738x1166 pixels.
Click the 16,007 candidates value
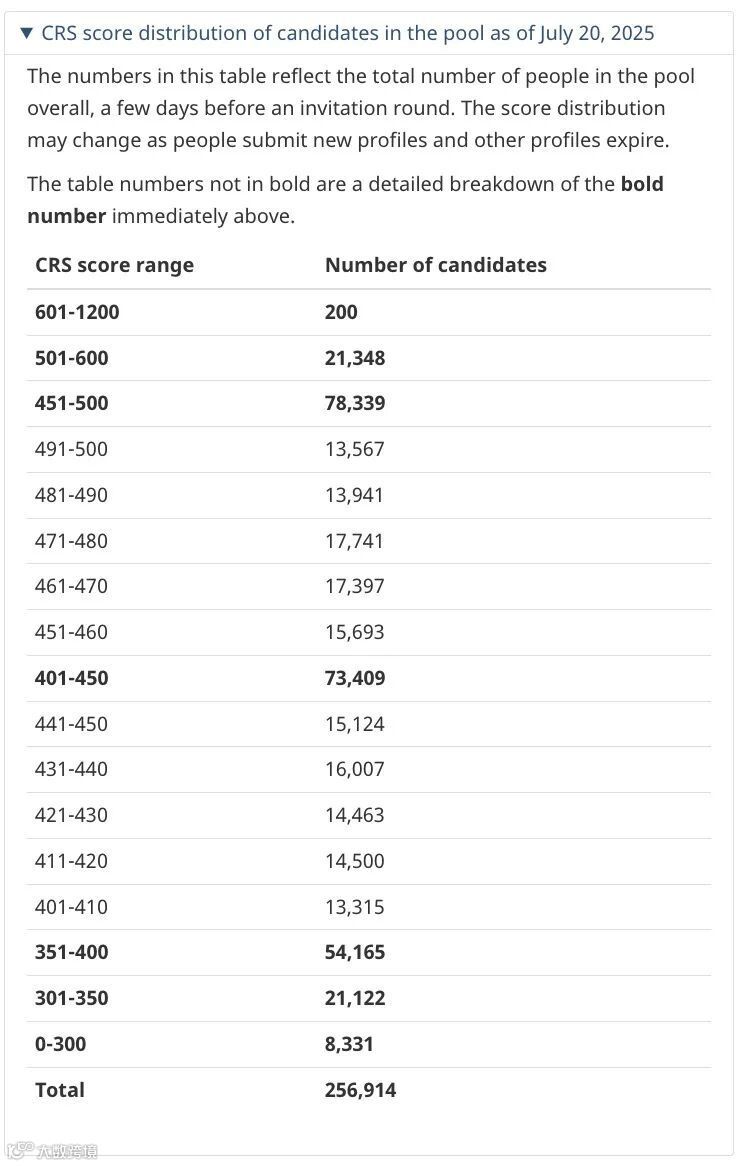point(354,769)
